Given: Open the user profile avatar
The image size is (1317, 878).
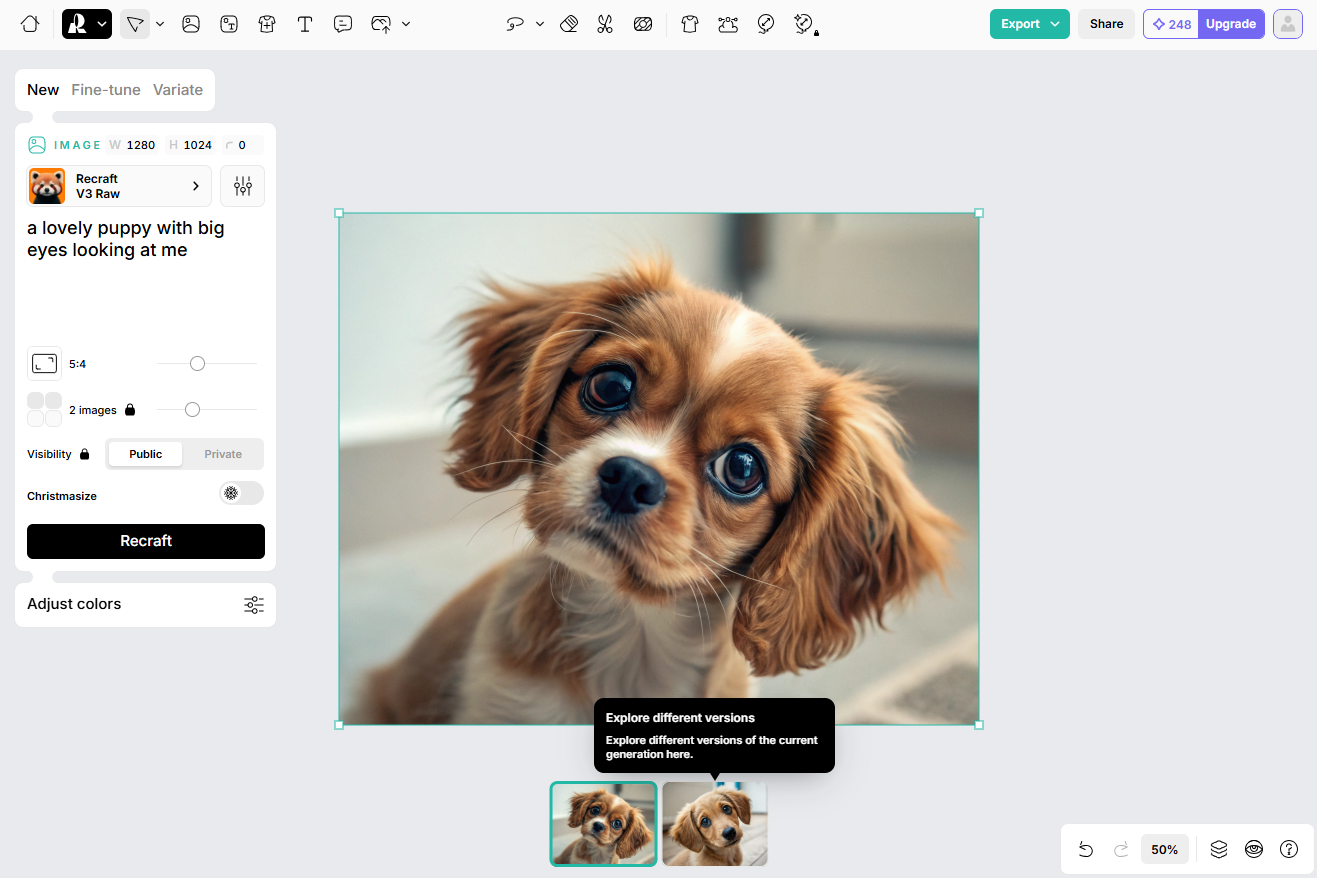Looking at the screenshot, I should [x=1288, y=24].
